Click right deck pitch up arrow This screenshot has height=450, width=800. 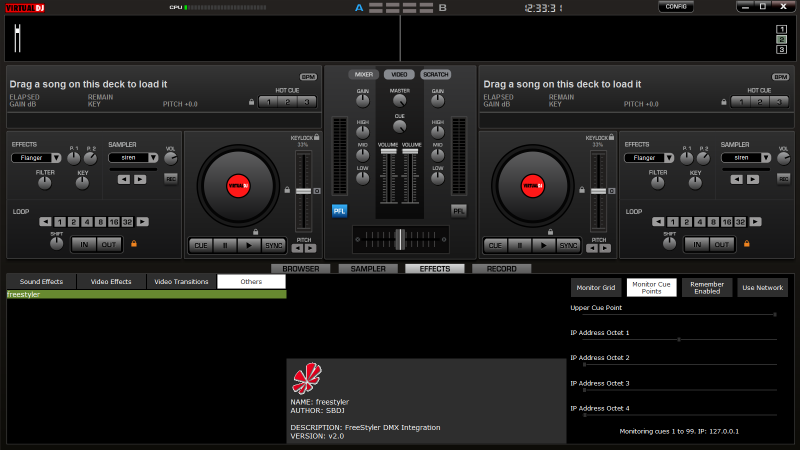(x=605, y=248)
